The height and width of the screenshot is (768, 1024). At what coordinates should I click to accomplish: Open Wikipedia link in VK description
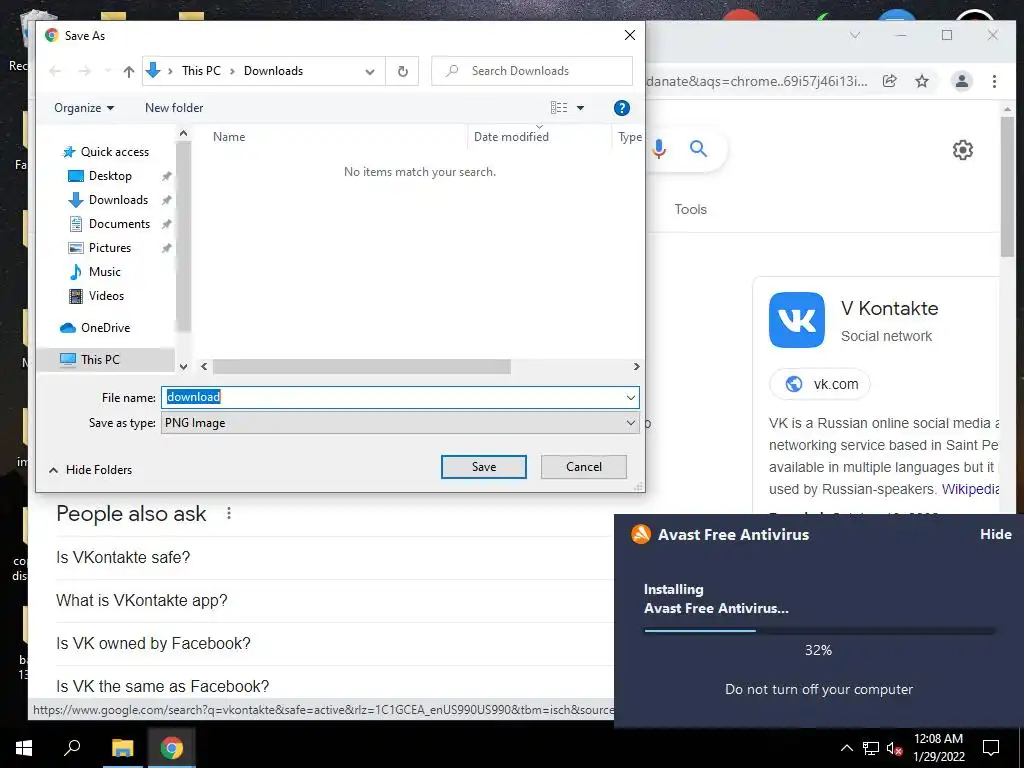(970, 489)
